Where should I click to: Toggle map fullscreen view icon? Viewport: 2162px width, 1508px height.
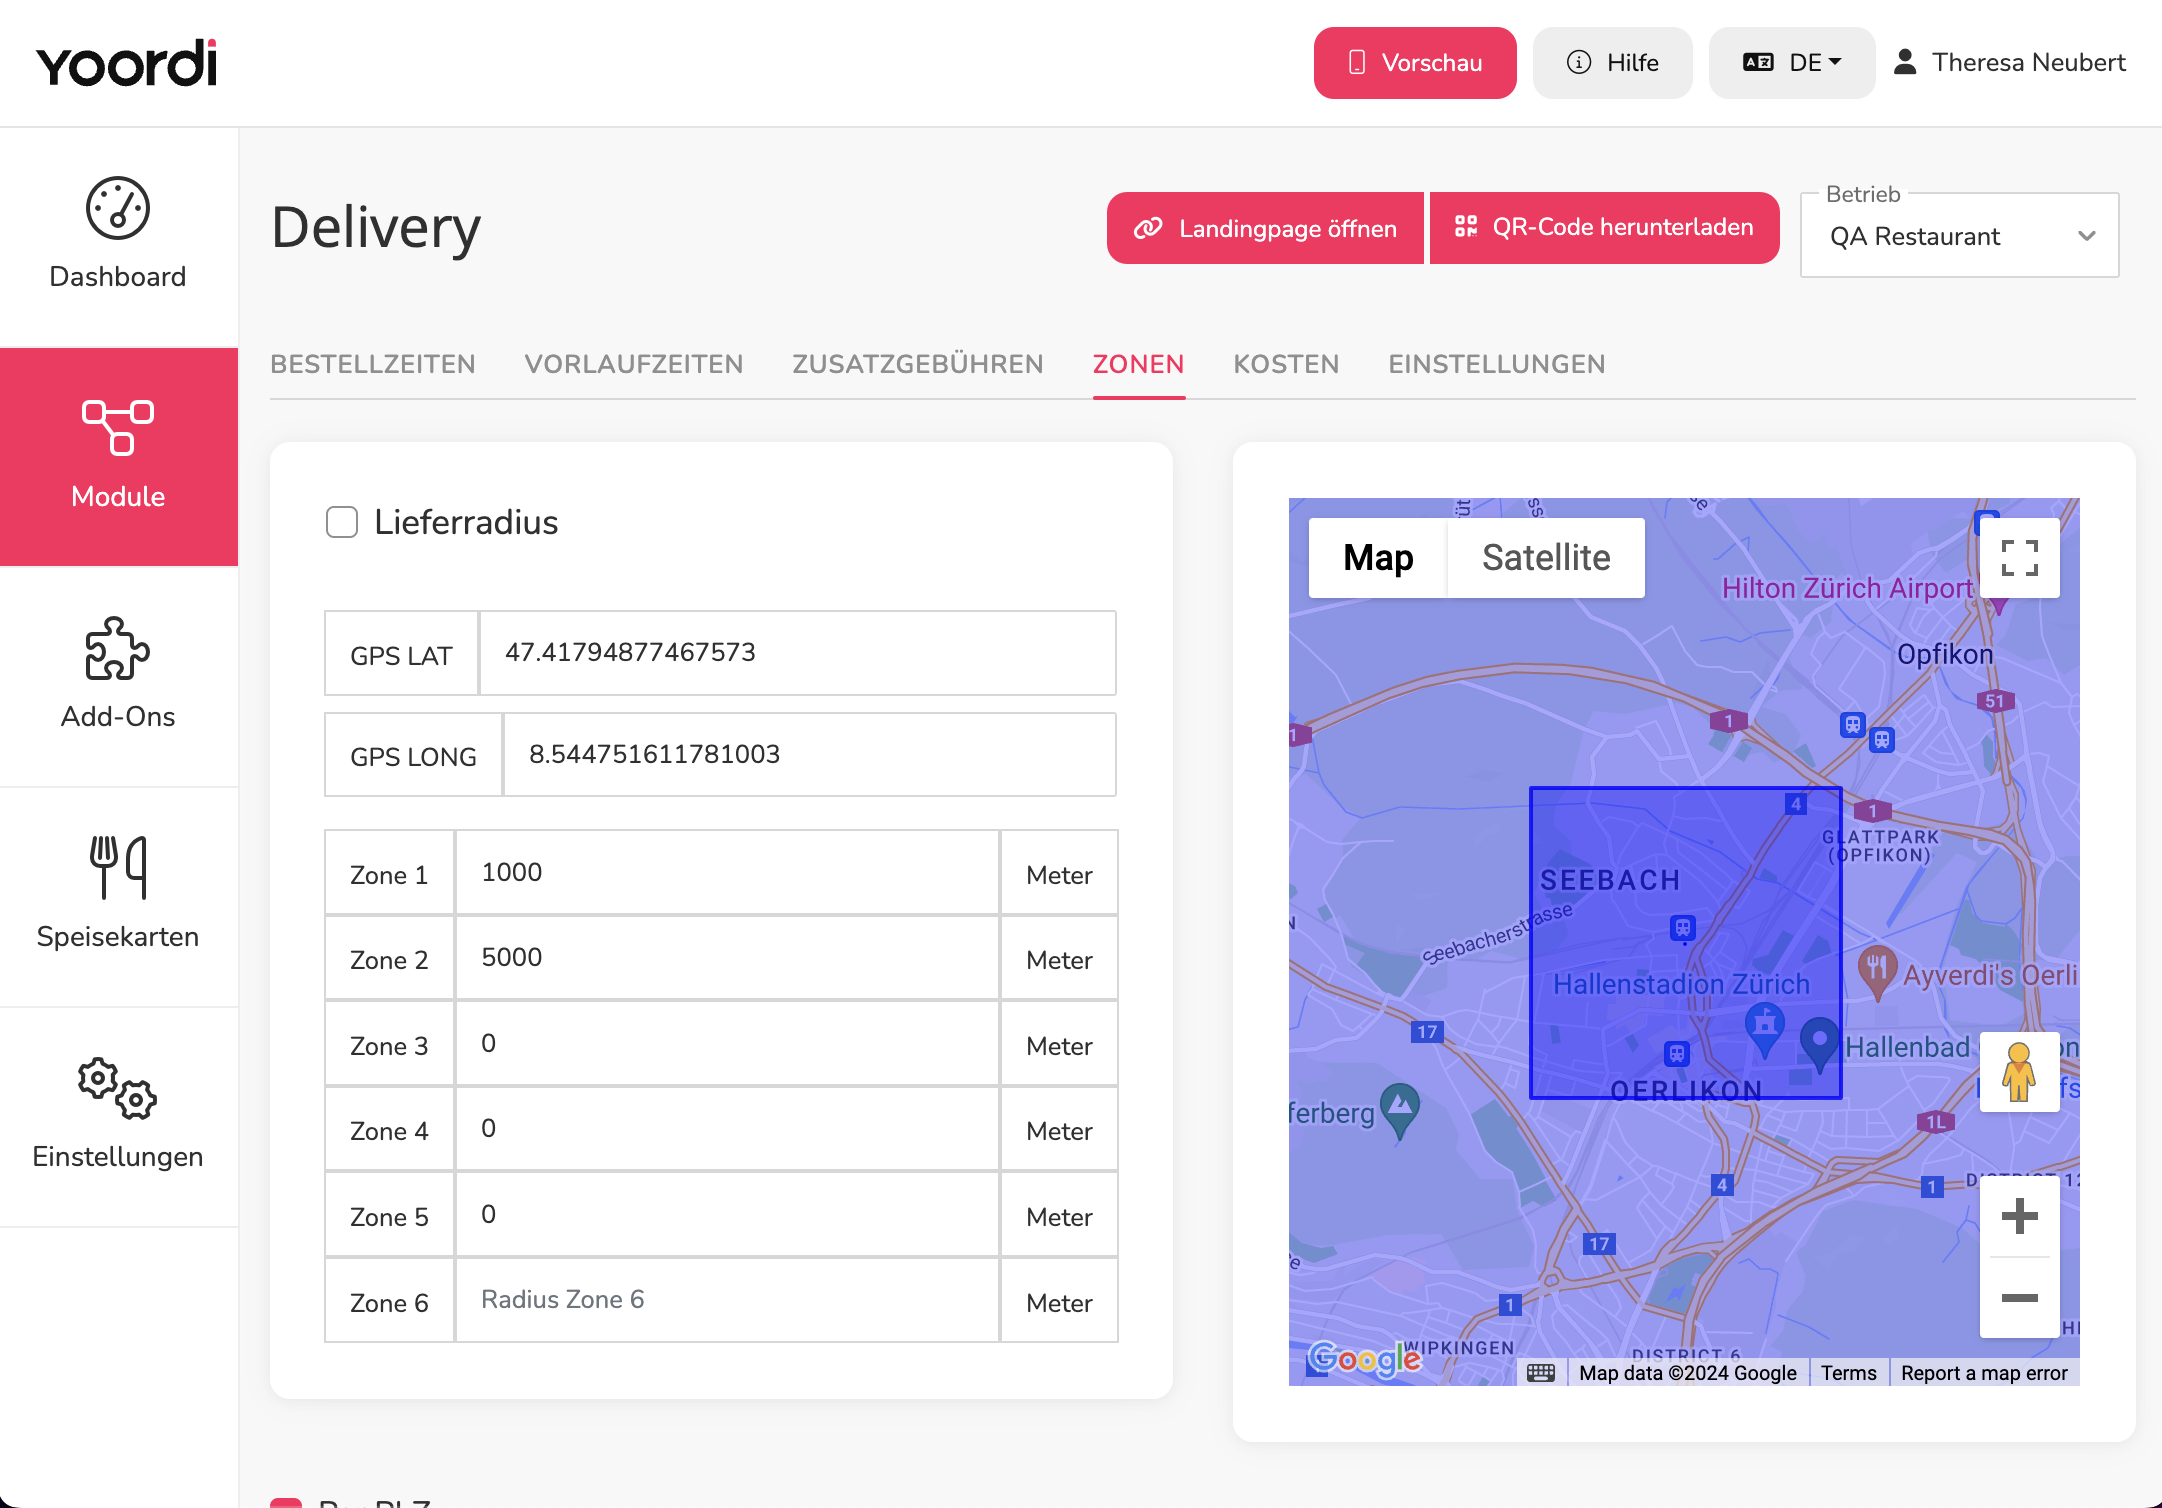tap(2019, 558)
